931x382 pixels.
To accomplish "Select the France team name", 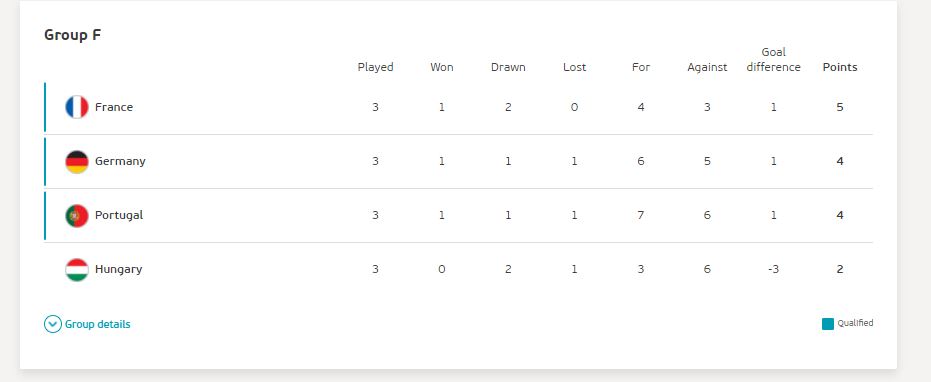I will click(x=114, y=108).
